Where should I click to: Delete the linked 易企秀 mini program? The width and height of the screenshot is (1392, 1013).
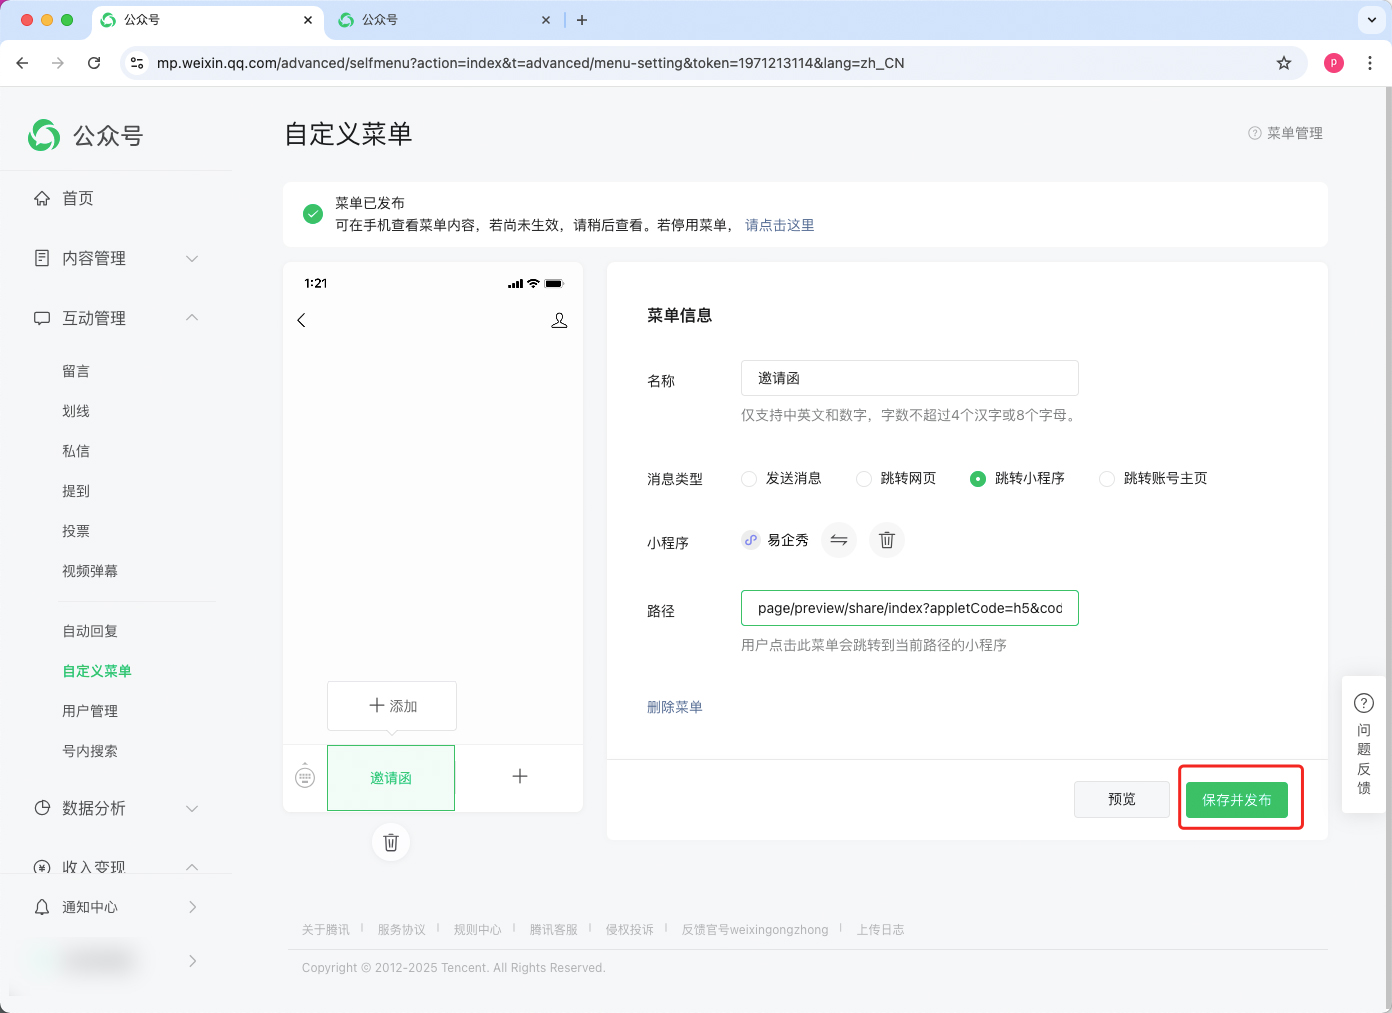click(x=886, y=540)
